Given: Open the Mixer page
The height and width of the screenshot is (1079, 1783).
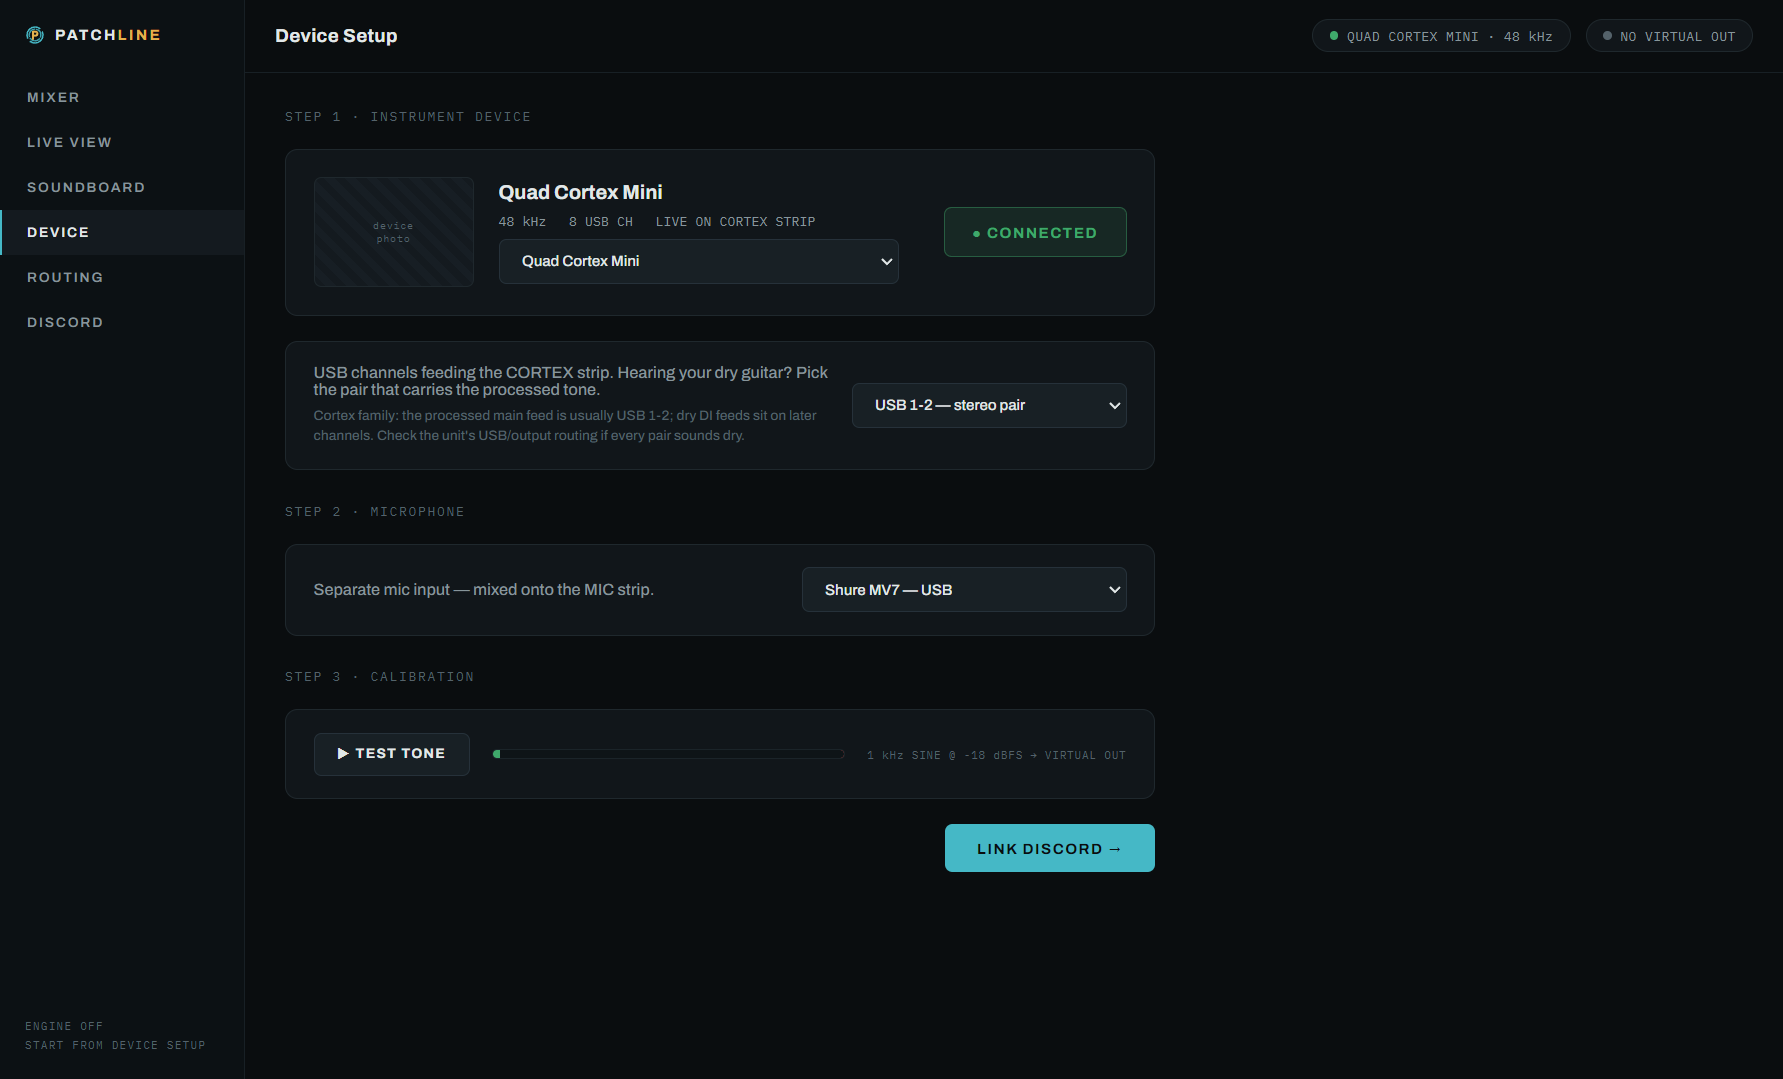Looking at the screenshot, I should tap(122, 97).
